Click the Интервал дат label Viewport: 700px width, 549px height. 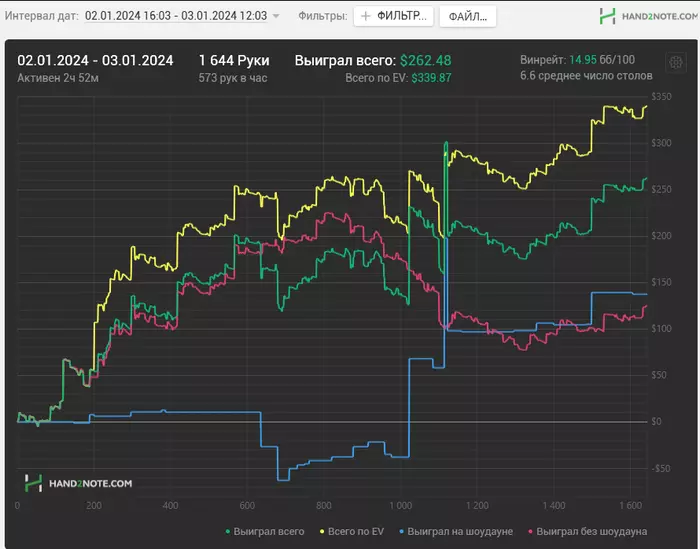42,16
